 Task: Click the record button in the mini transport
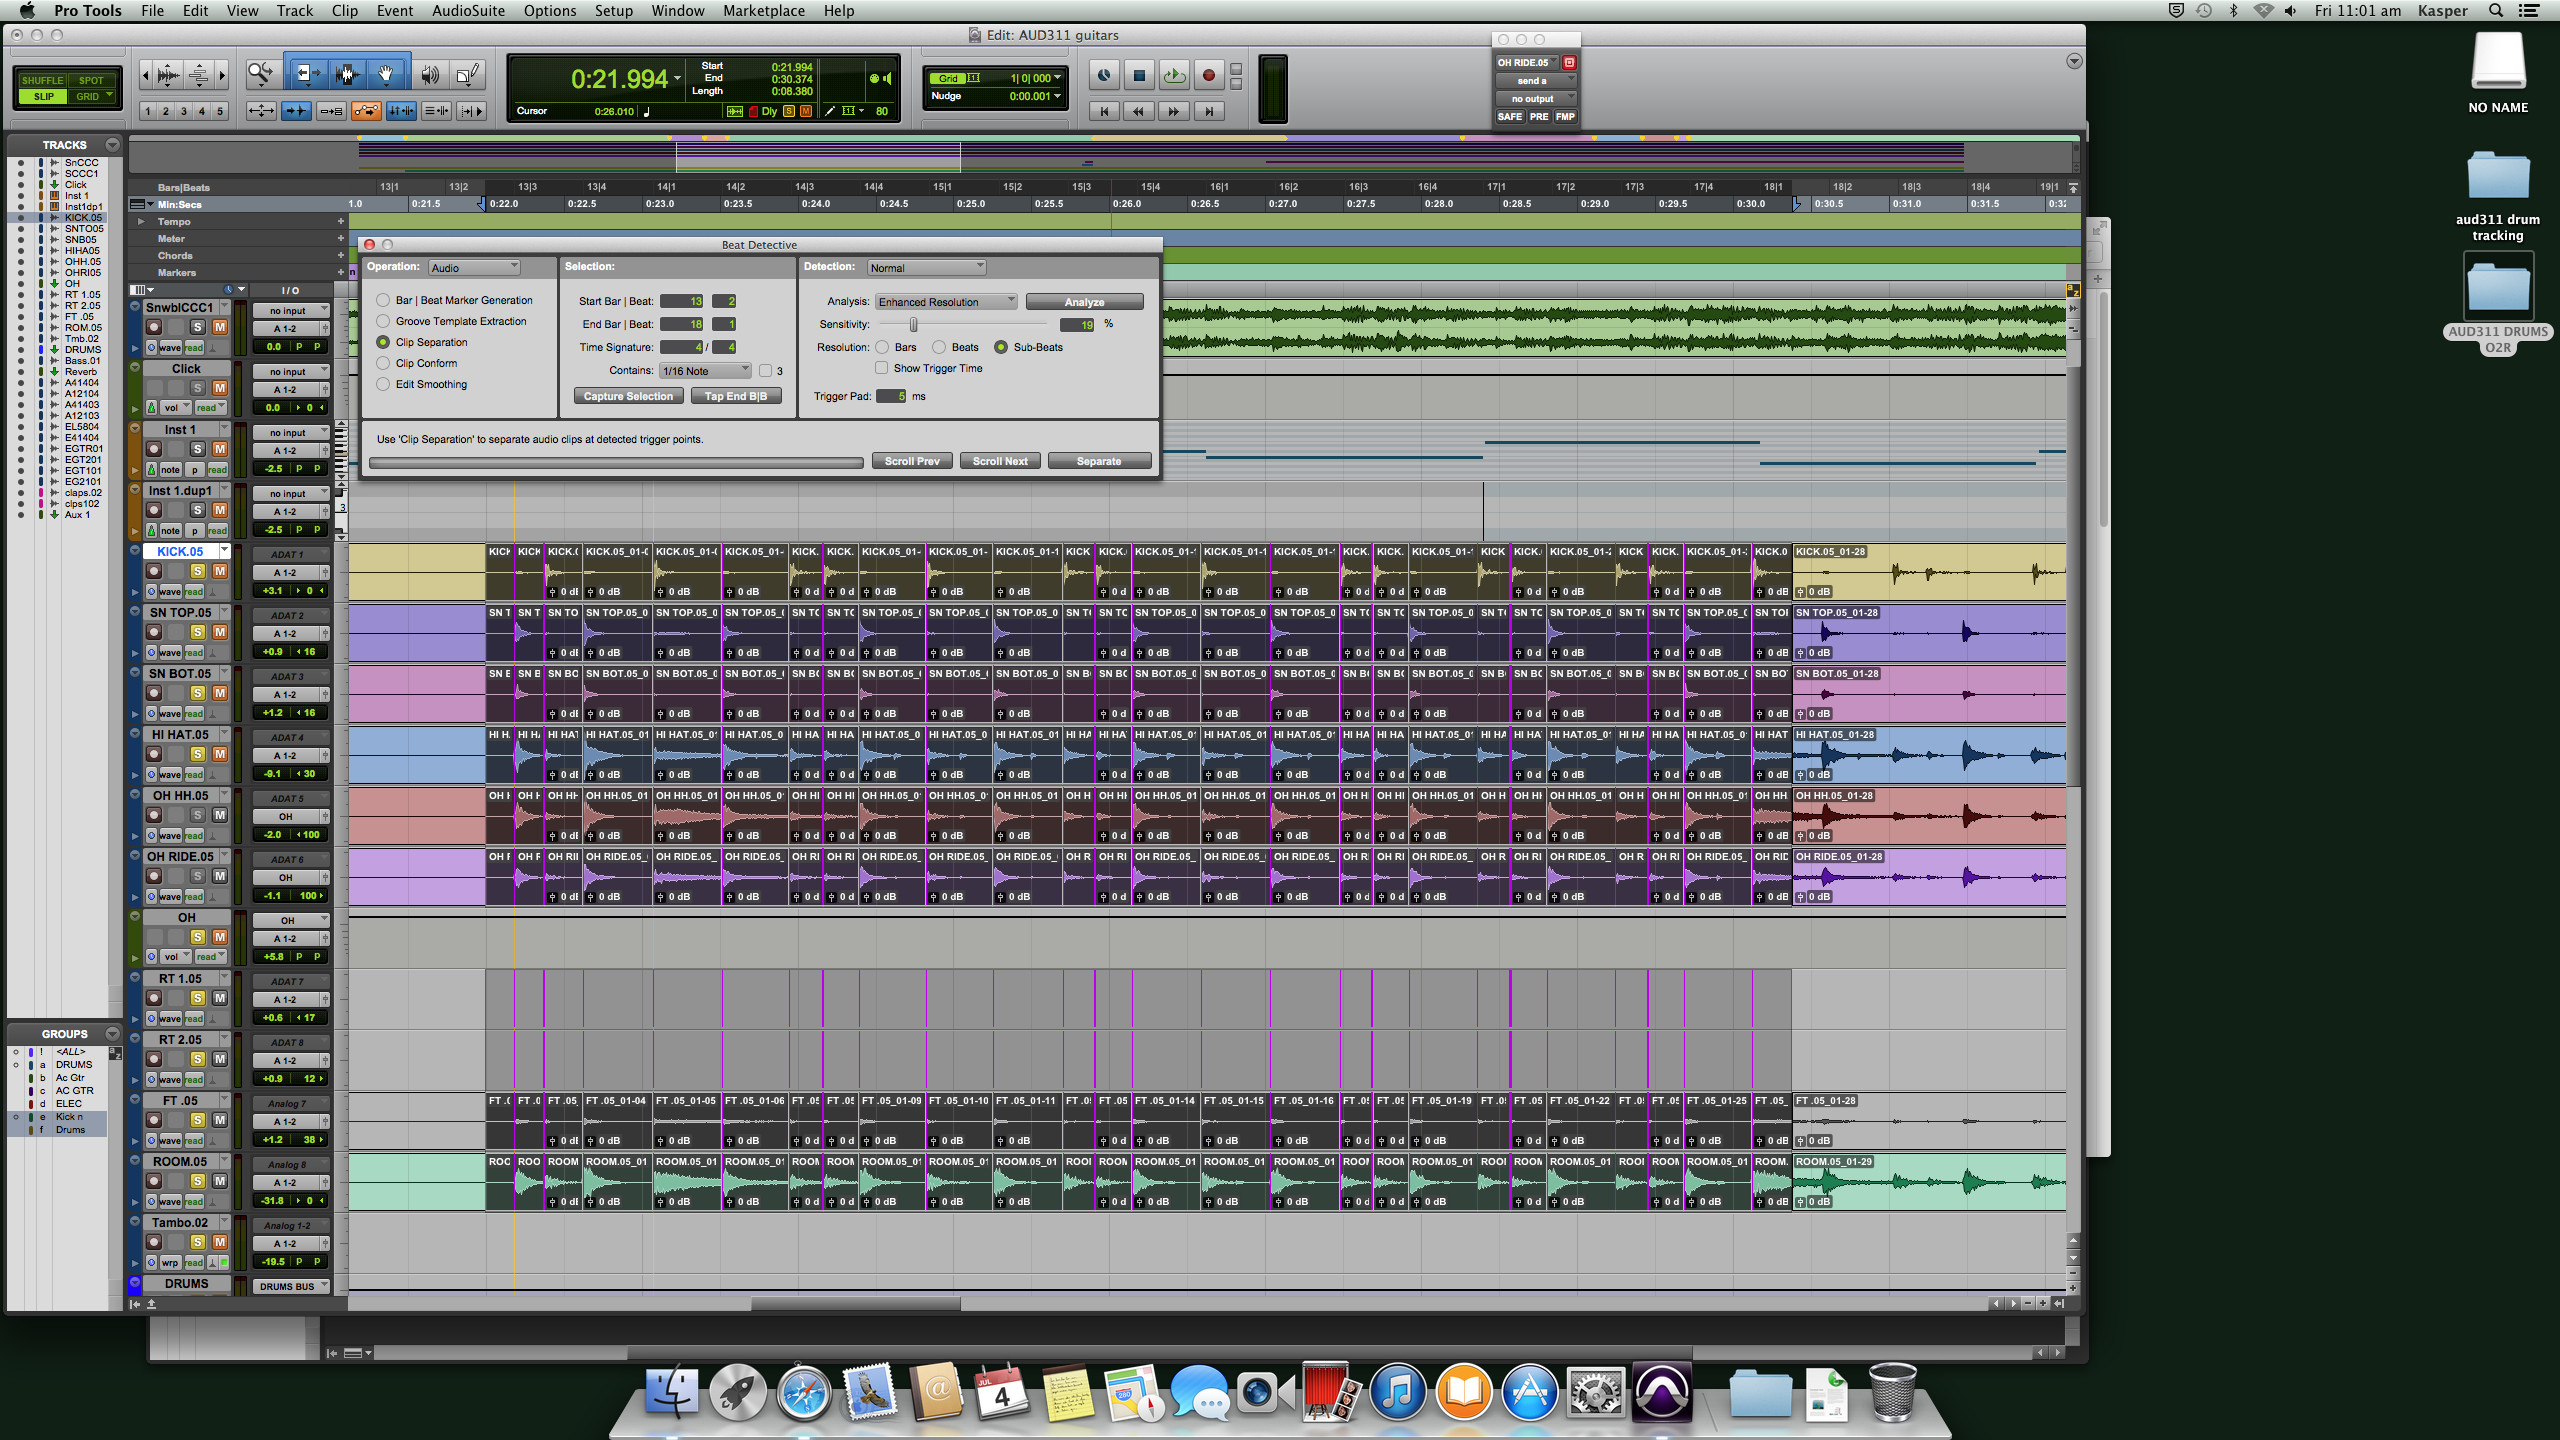point(1207,75)
